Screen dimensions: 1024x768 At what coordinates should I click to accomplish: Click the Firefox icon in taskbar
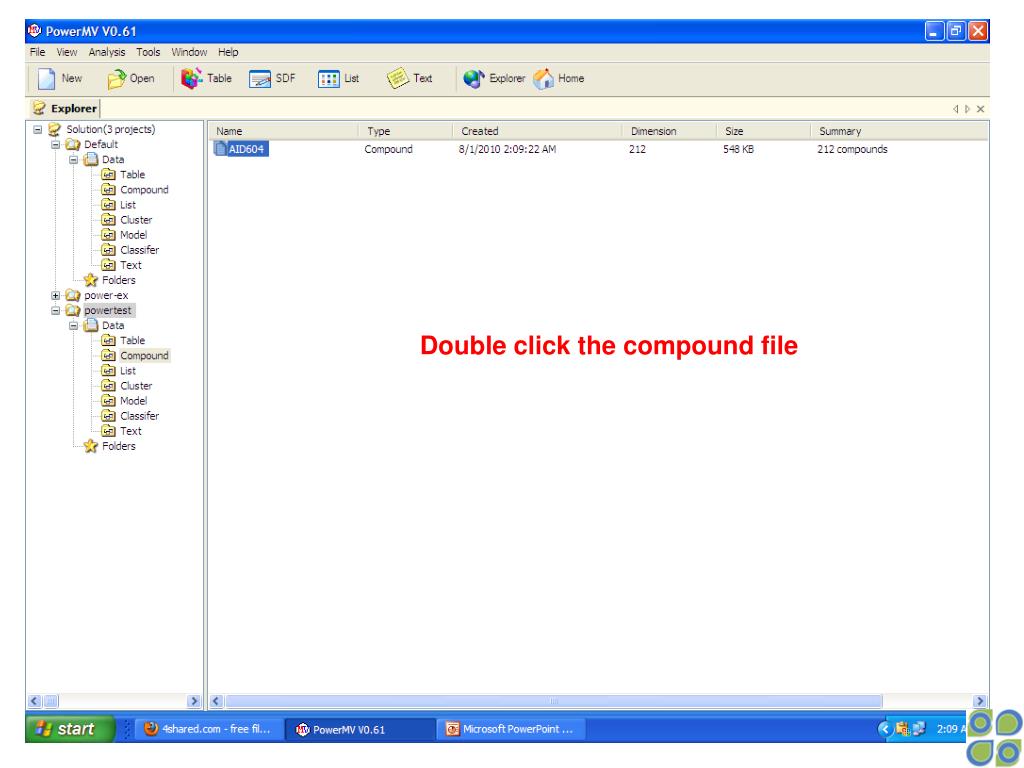pos(151,729)
